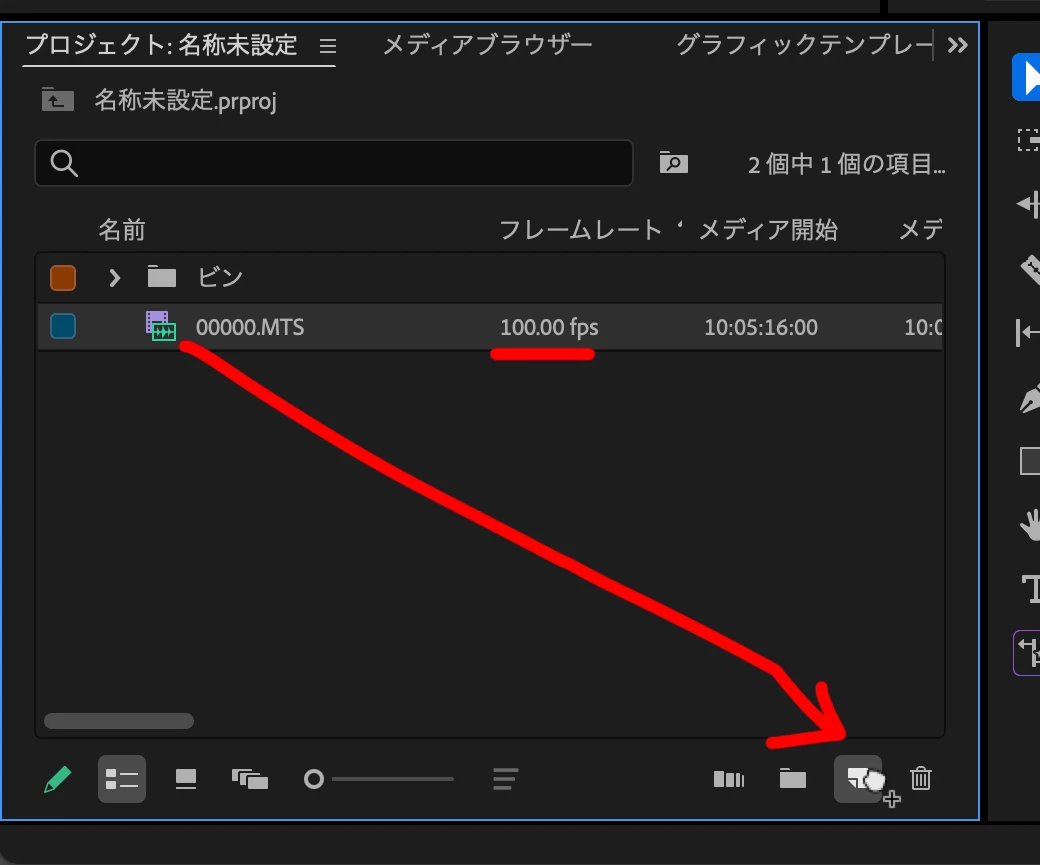Select the 00000.MTS clip name
This screenshot has width=1040, height=865.
[x=250, y=327]
